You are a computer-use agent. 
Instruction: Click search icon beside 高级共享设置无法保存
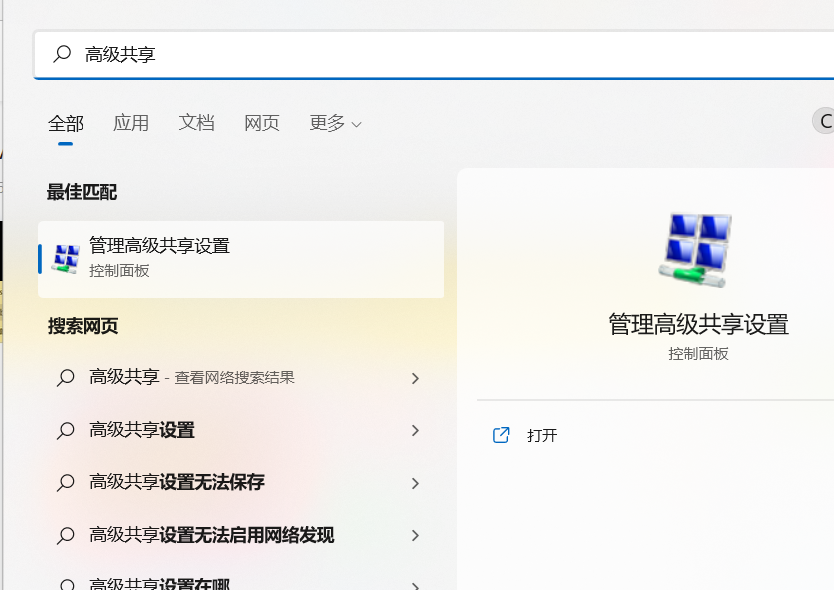[66, 483]
